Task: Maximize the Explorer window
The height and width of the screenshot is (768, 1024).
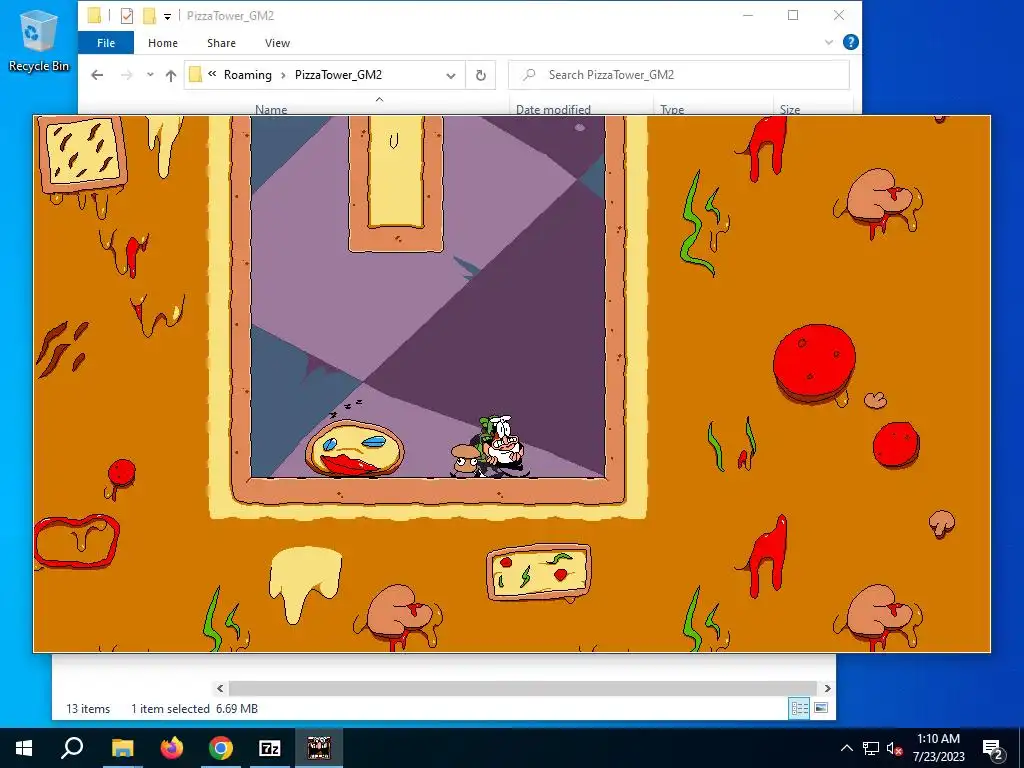Action: 793,16
